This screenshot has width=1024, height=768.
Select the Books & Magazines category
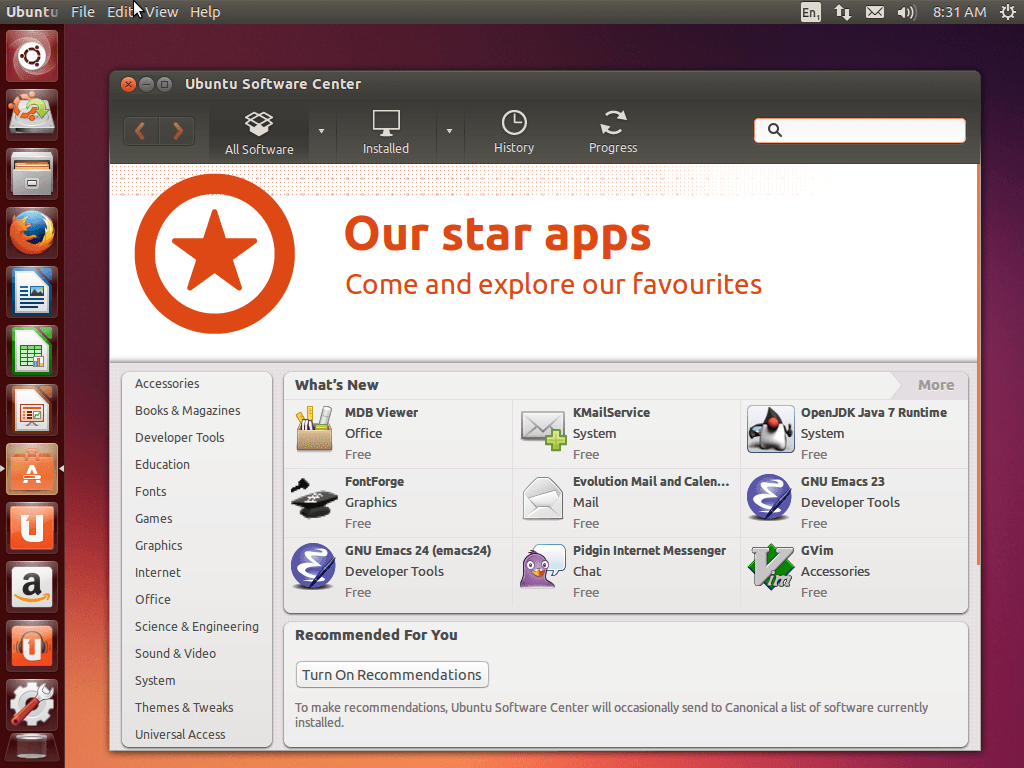187,410
